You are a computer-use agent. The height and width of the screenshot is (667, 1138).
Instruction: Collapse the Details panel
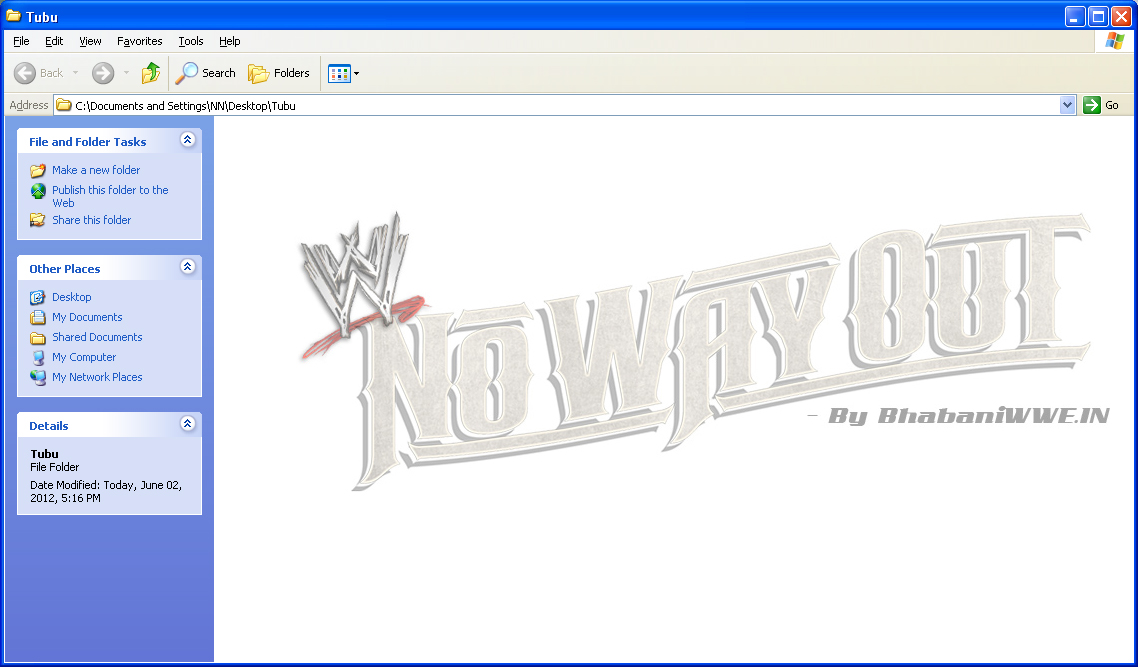click(187, 423)
